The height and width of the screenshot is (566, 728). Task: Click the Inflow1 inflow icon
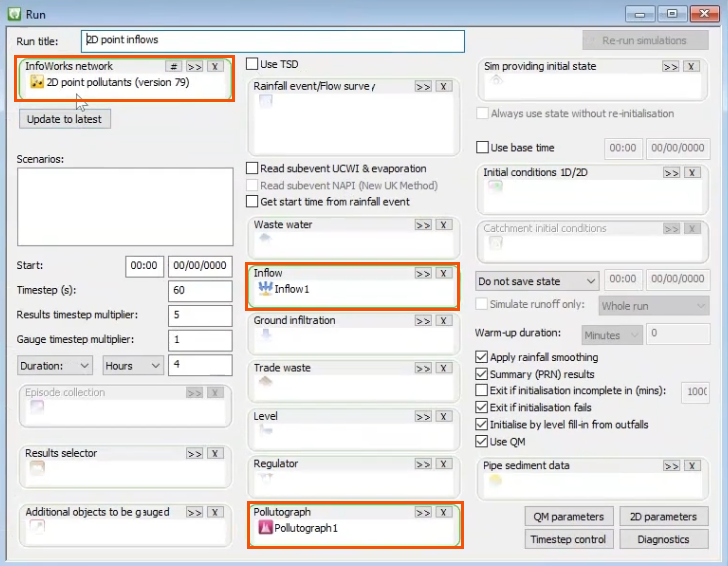point(265,288)
